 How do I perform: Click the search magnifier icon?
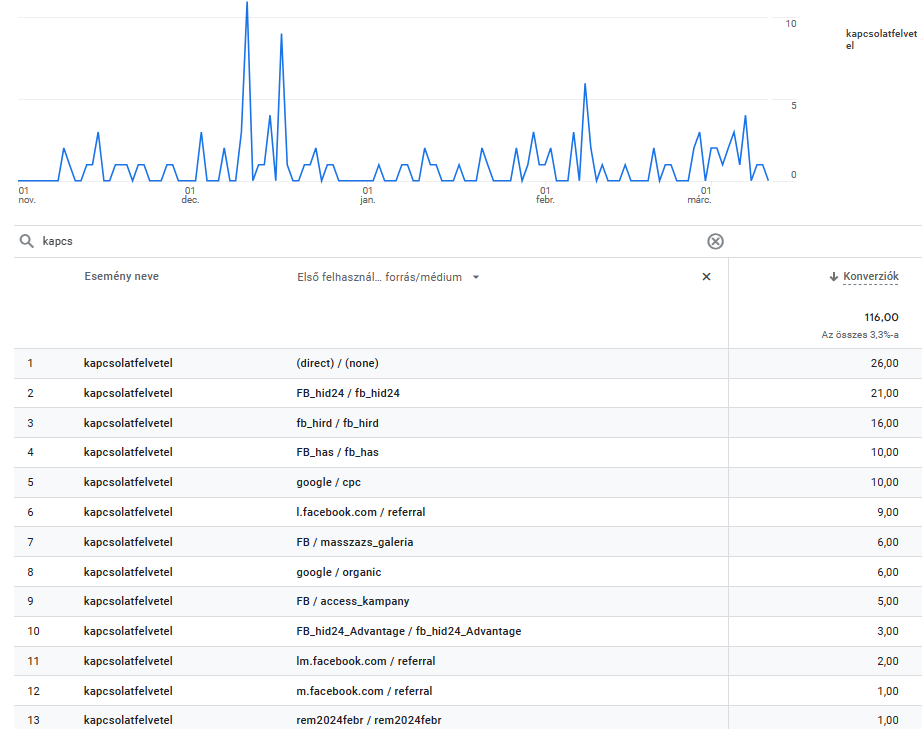[27, 241]
